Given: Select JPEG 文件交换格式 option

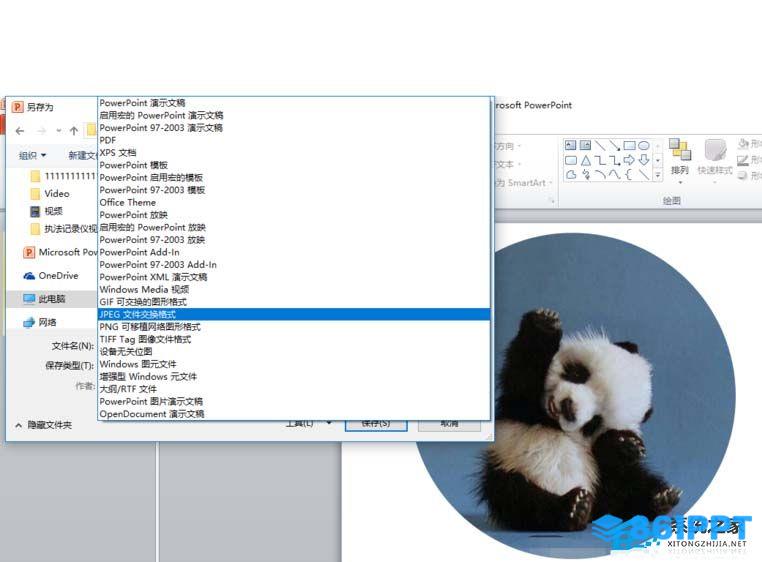Looking at the screenshot, I should tap(294, 315).
